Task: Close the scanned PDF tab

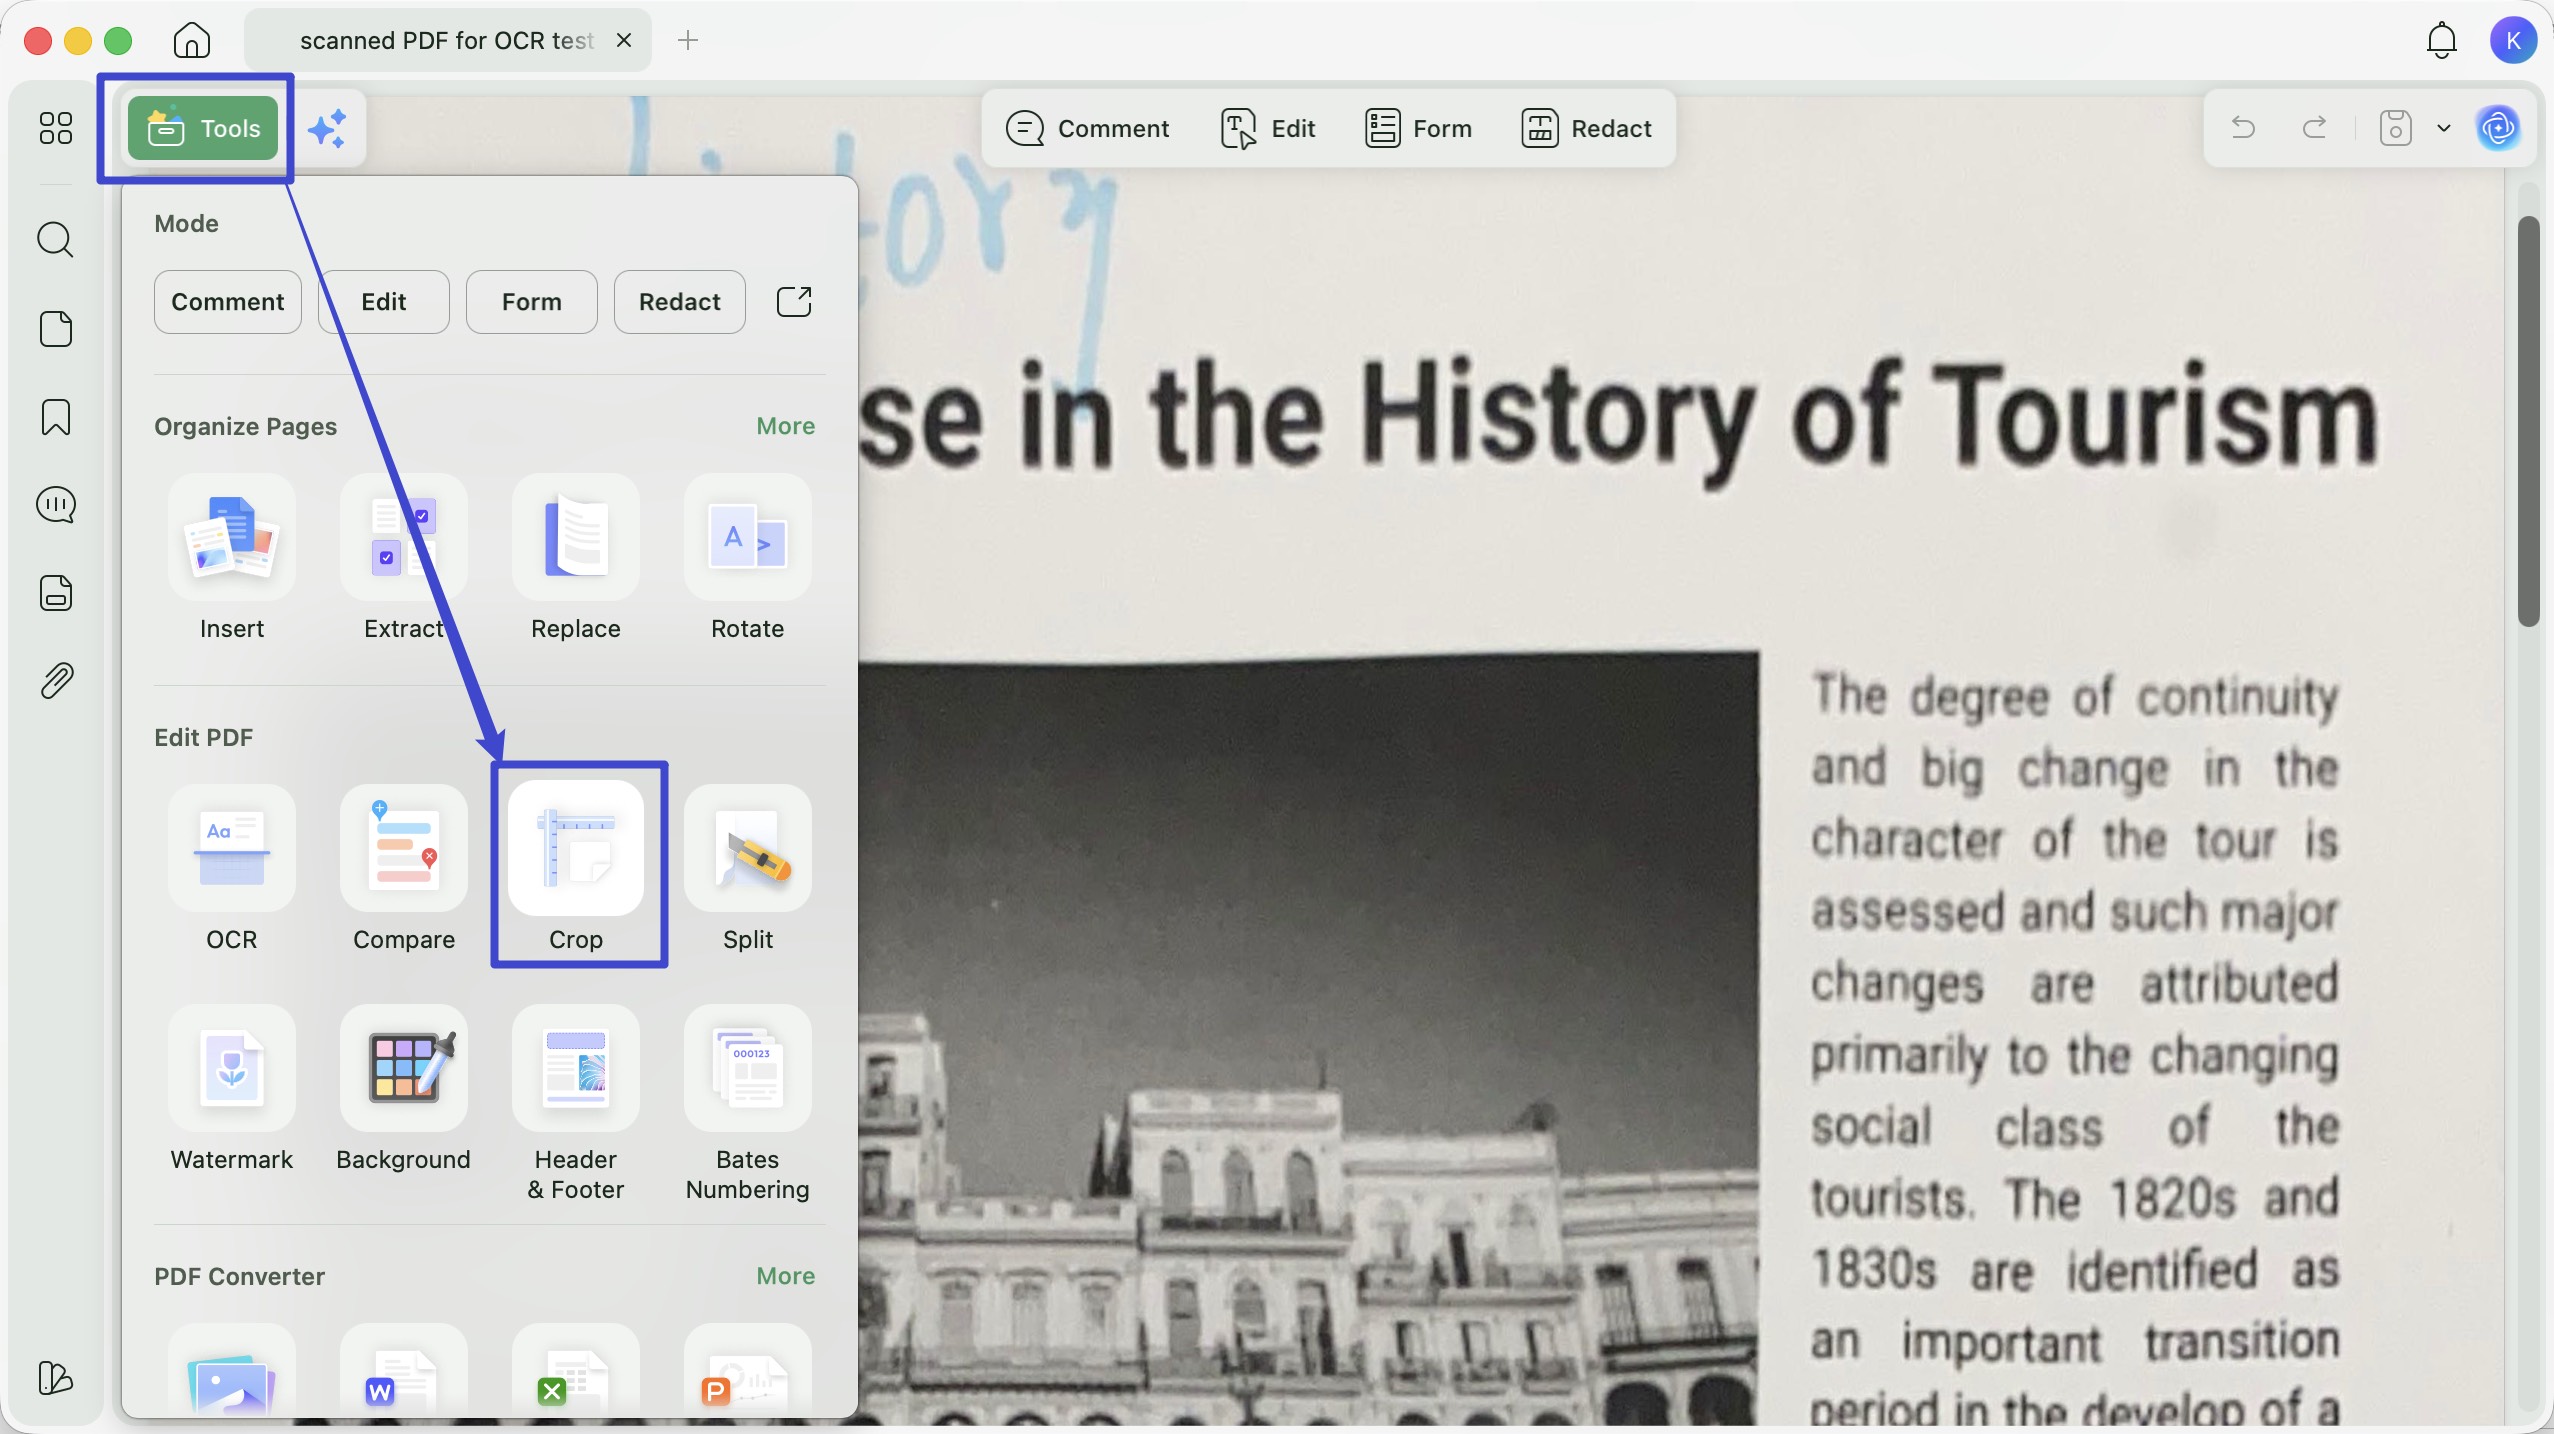Action: point(624,40)
